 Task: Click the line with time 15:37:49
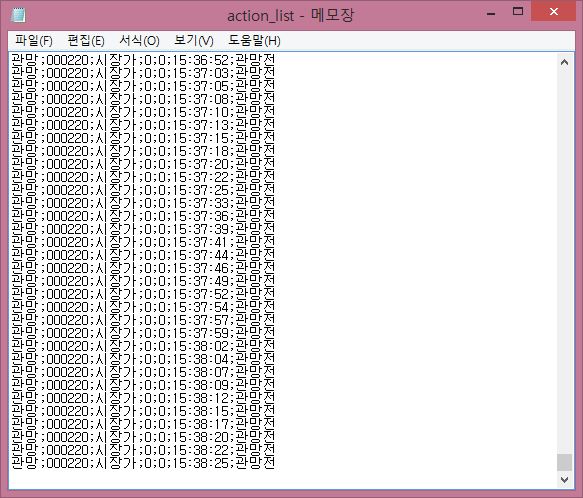(x=143, y=282)
